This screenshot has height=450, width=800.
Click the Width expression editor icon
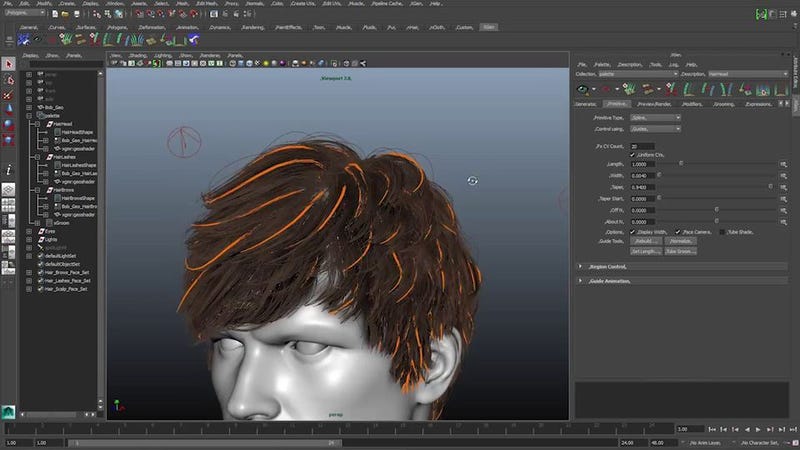(783, 176)
